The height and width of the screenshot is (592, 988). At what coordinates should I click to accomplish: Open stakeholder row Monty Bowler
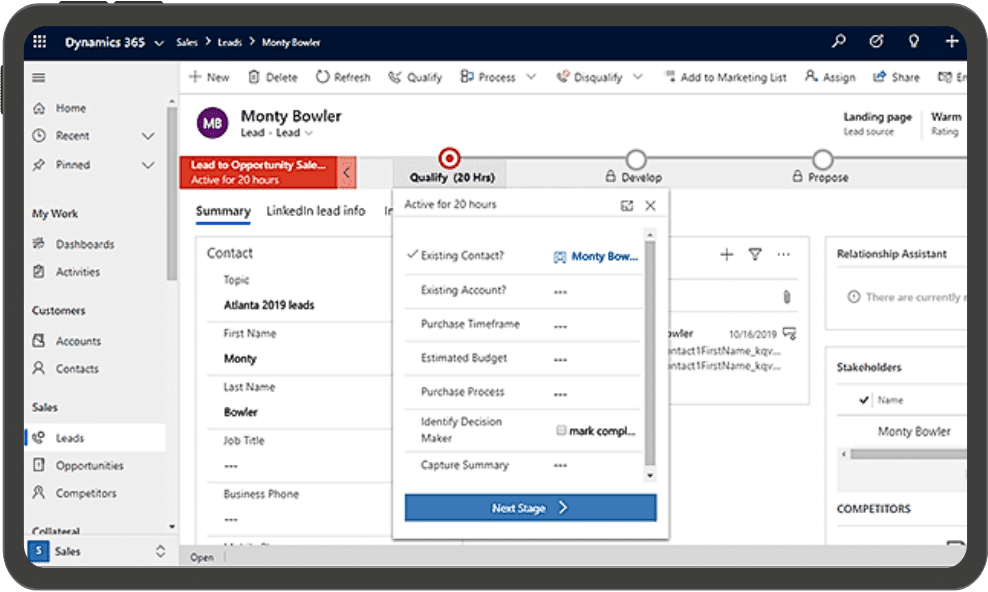[x=914, y=431]
